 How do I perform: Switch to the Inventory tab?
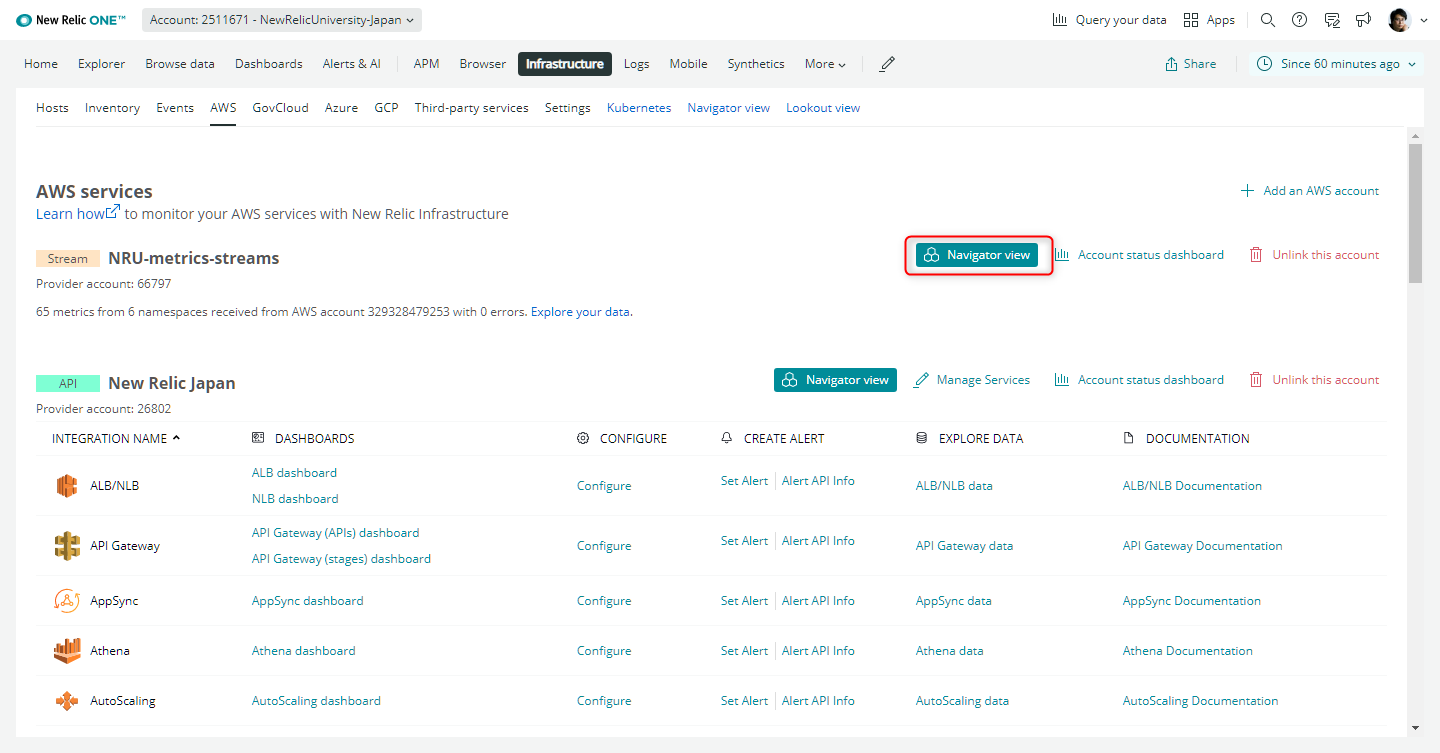pos(112,108)
